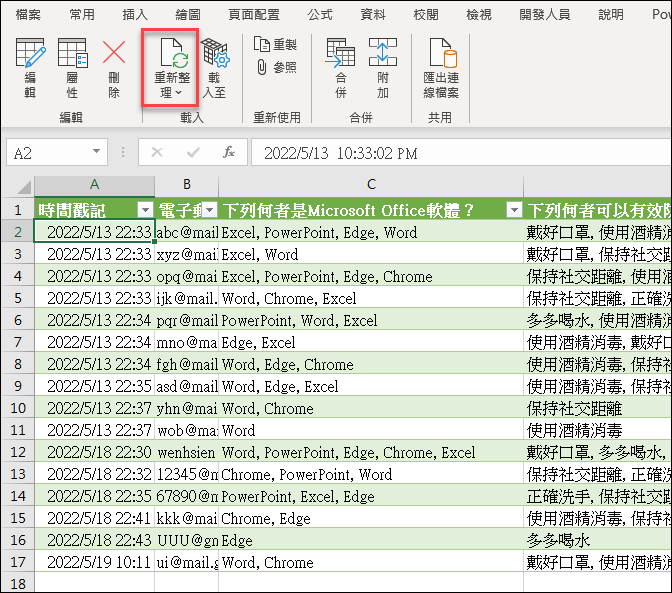
Task: Switch to the 說明 tab
Action: 611,15
